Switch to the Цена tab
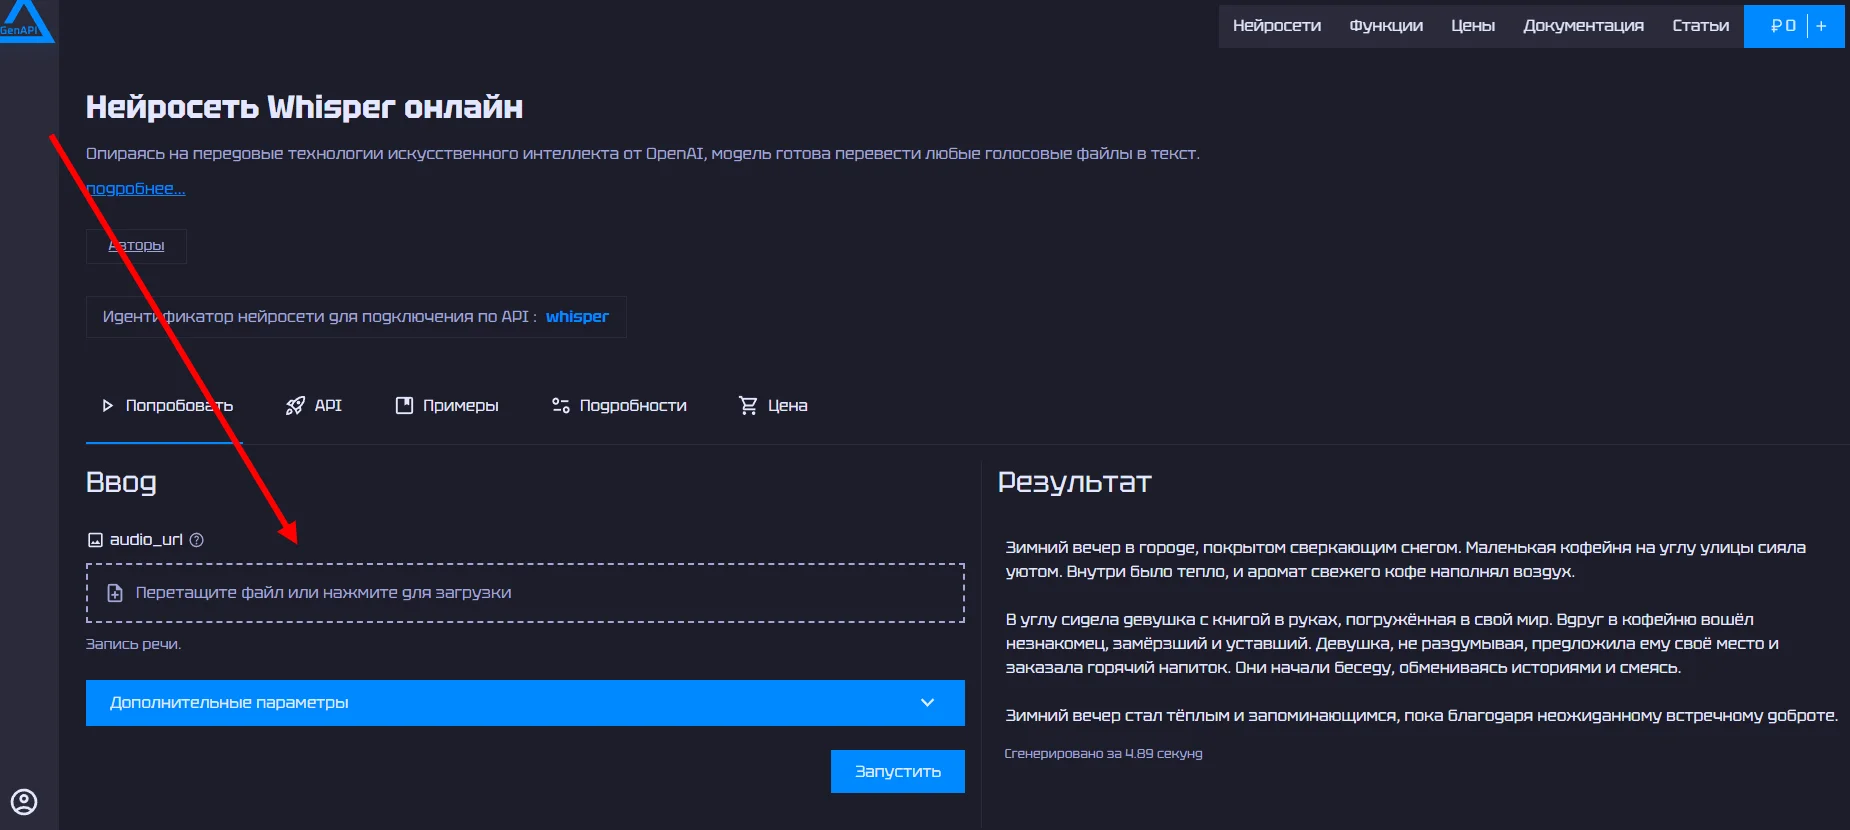Screen dimensions: 1850x830 pos(773,406)
